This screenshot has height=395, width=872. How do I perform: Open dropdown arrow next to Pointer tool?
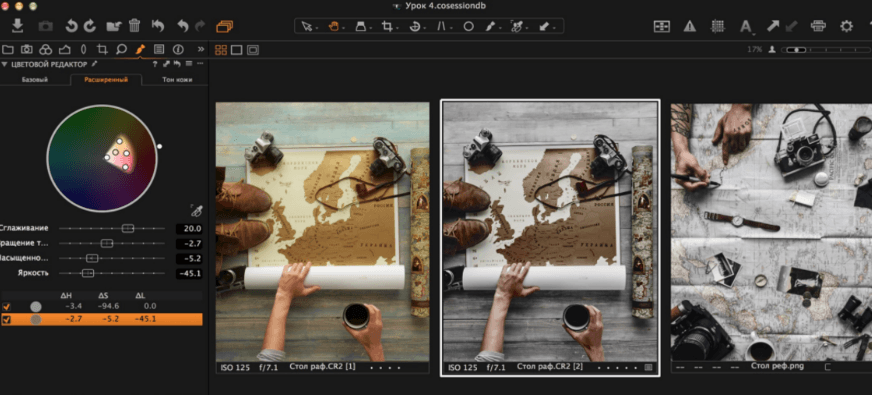point(316,28)
